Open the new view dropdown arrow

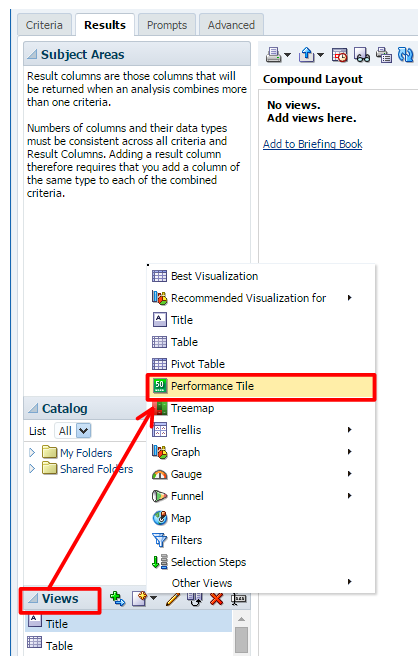pos(154,598)
